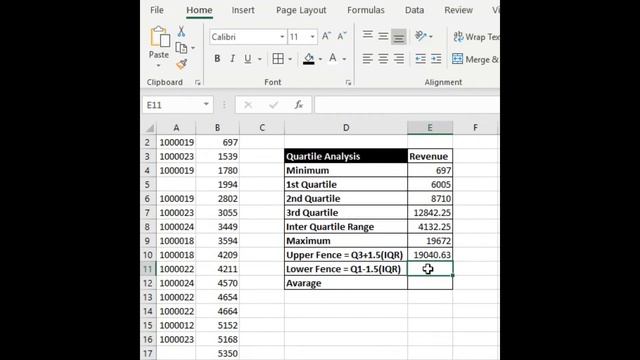The width and height of the screenshot is (640, 360).
Task: Select the Format Painter brush
Action: tap(182, 64)
